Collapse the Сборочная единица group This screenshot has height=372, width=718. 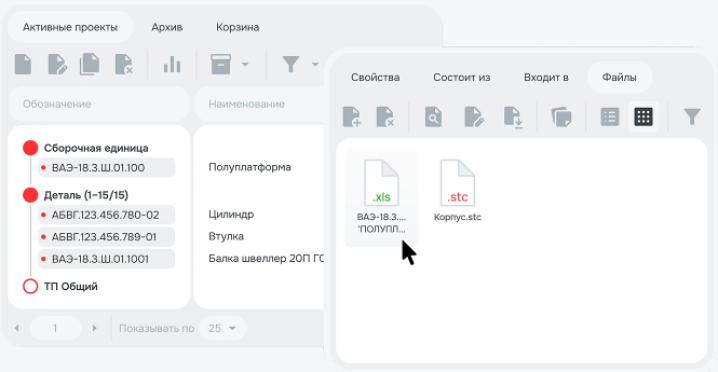point(30,148)
